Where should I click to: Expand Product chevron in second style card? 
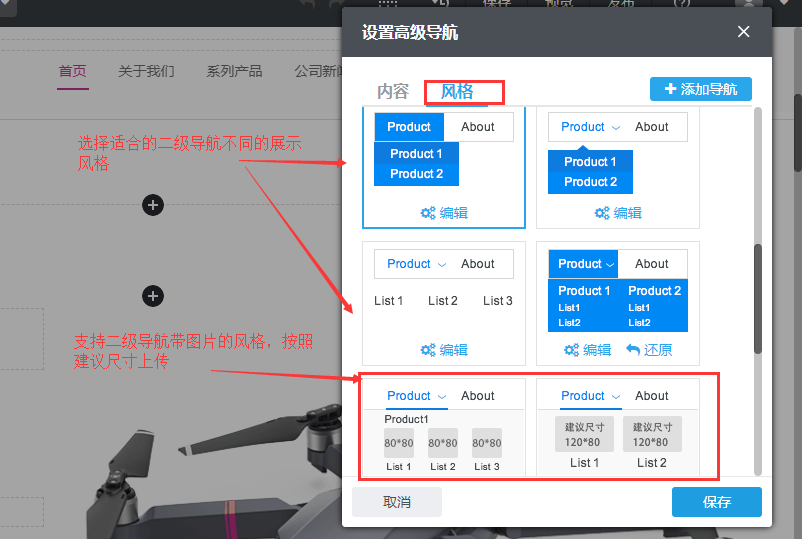coord(616,128)
